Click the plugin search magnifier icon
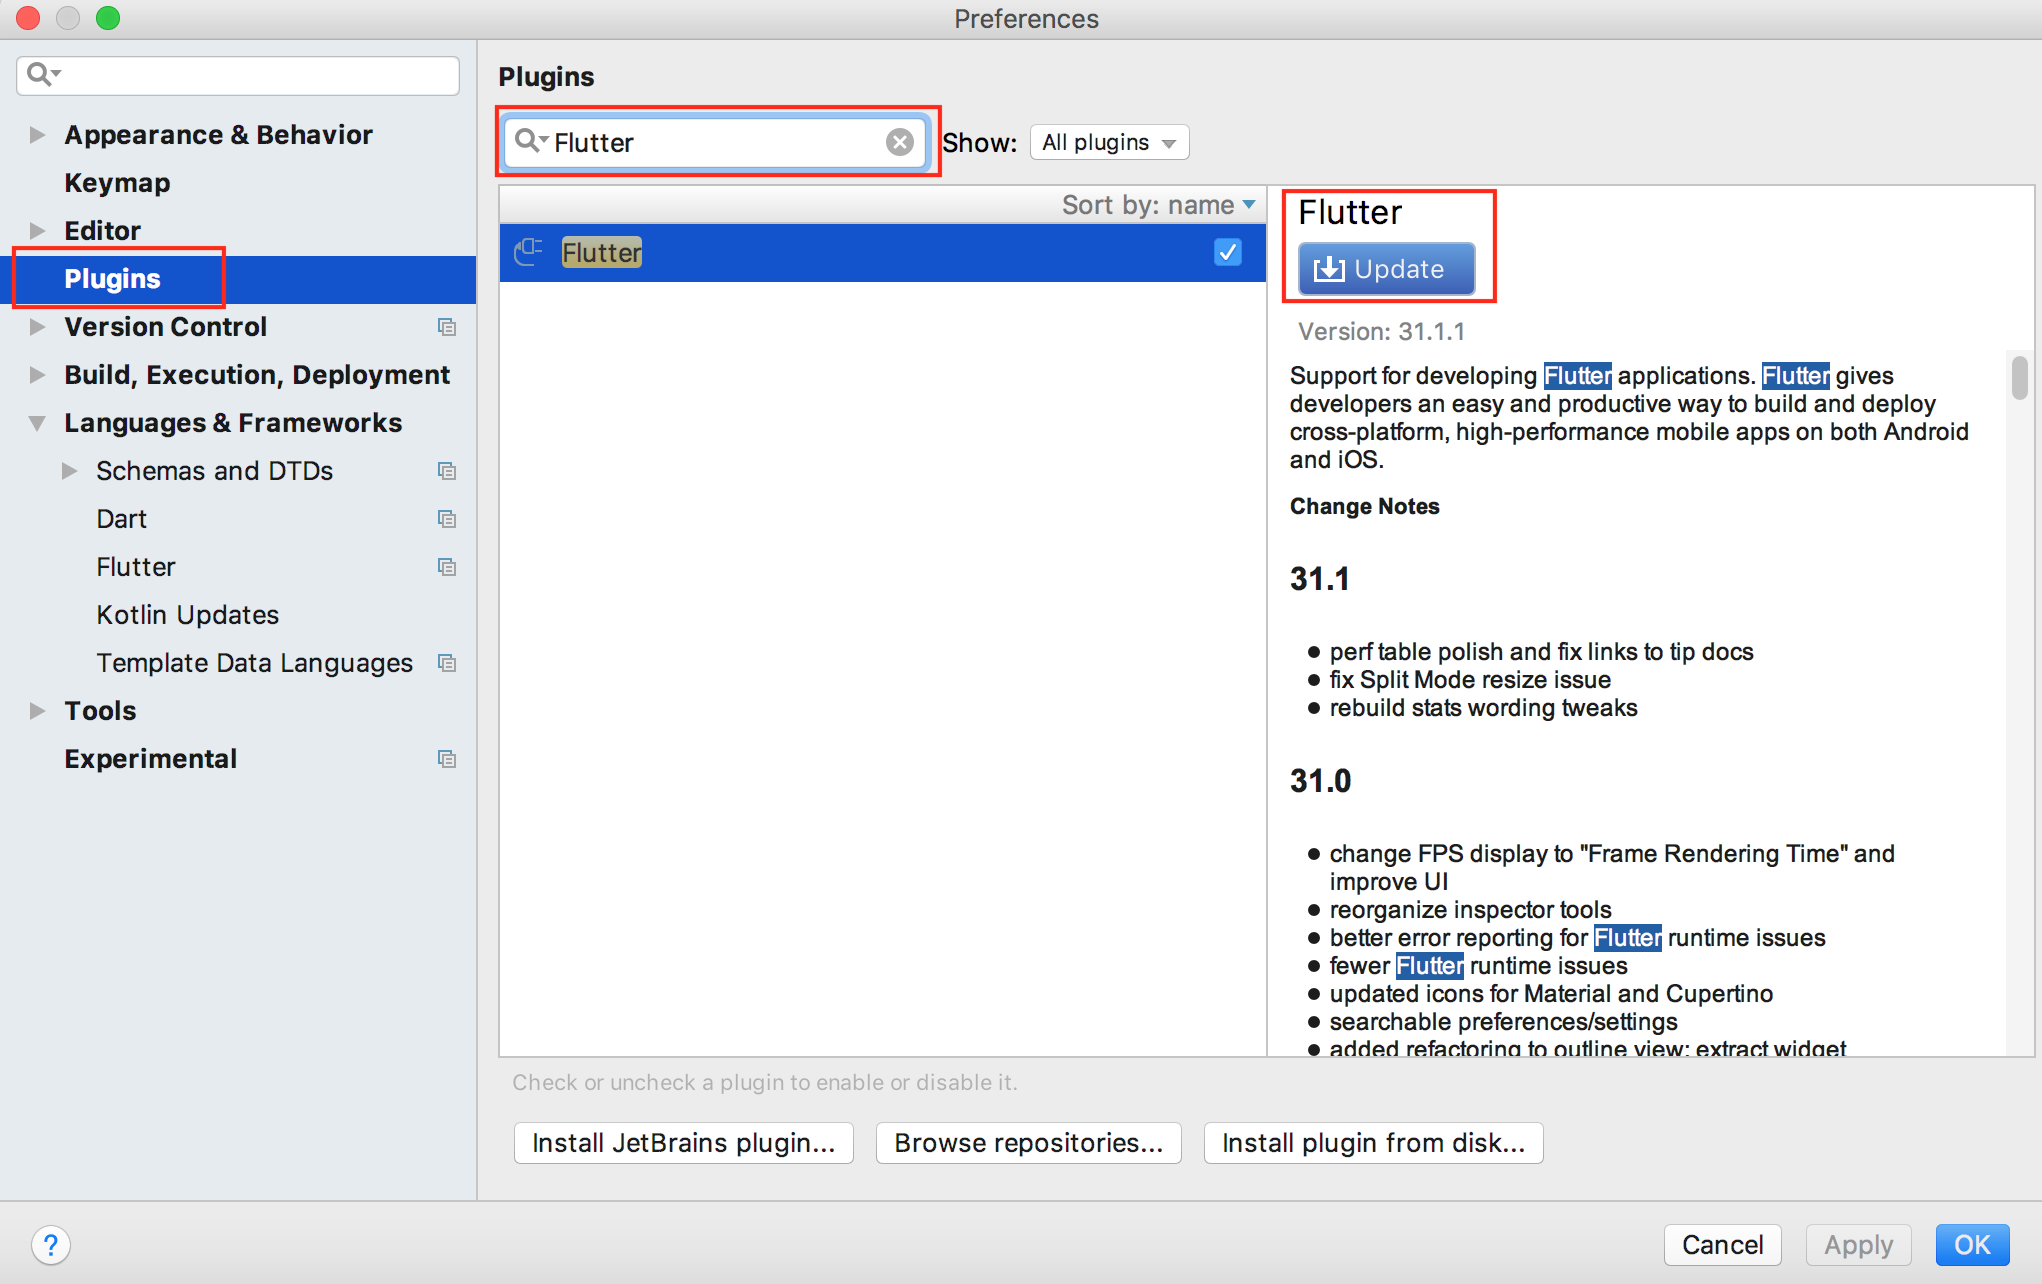Image resolution: width=2042 pixels, height=1284 pixels. coord(527,141)
